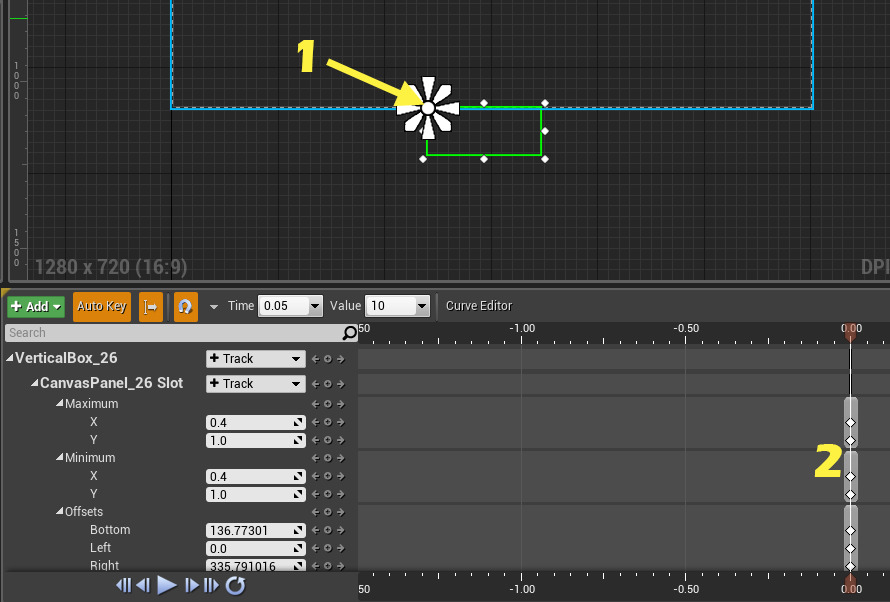Click the Add button to insert a track

35,307
